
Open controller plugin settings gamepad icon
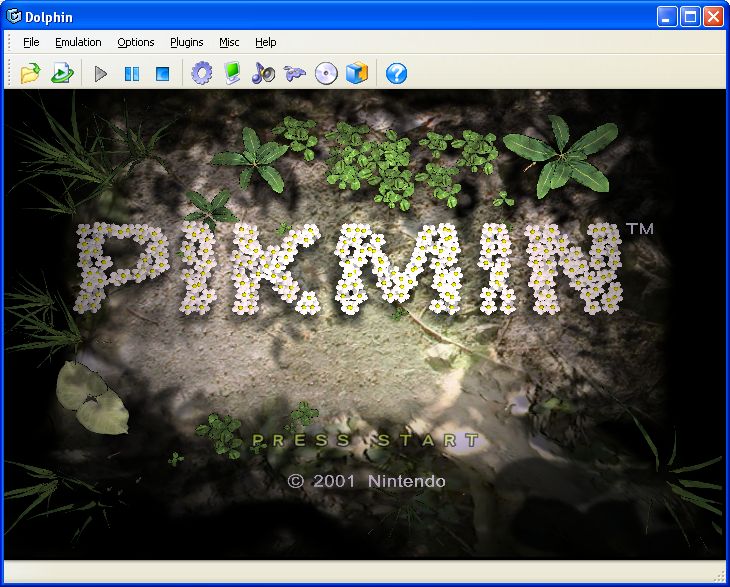click(295, 73)
